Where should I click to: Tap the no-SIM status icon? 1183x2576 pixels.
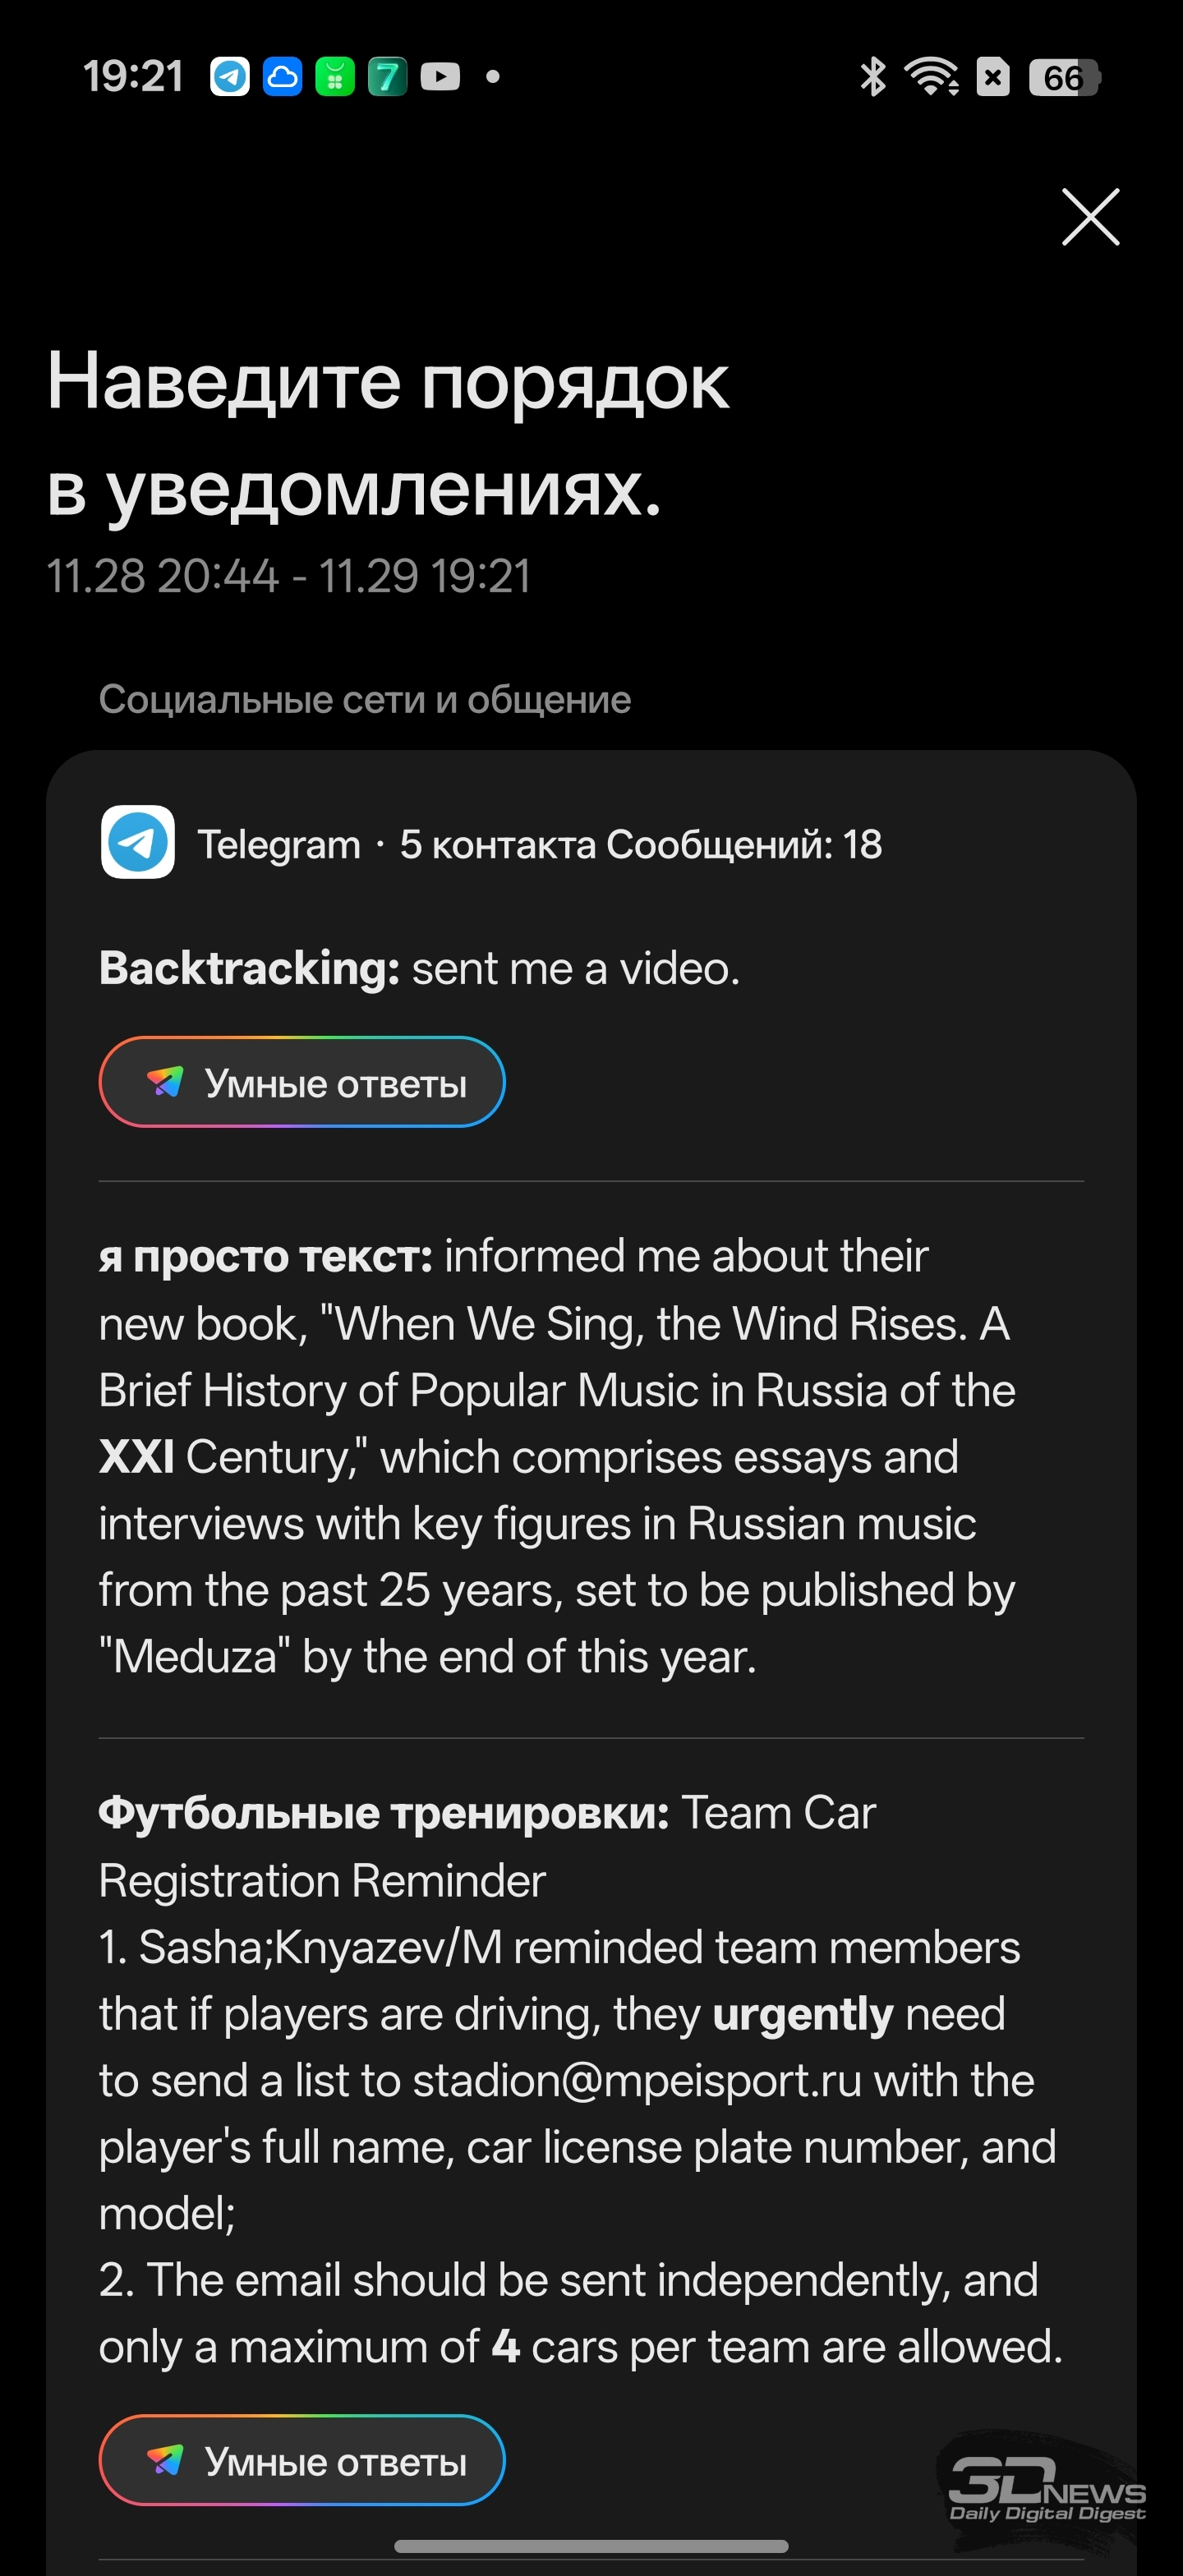tap(993, 77)
